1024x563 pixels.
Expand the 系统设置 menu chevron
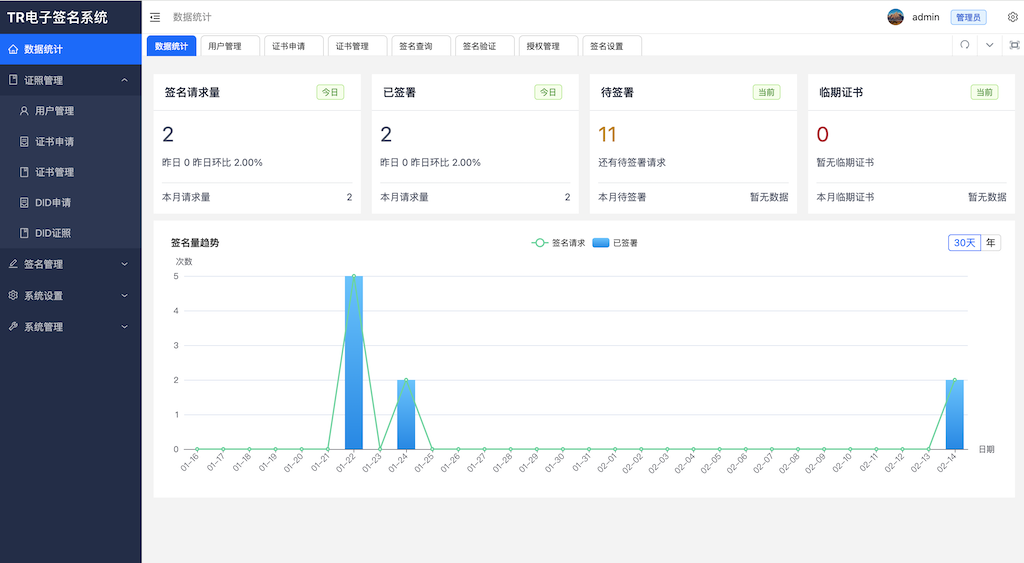click(x=125, y=295)
